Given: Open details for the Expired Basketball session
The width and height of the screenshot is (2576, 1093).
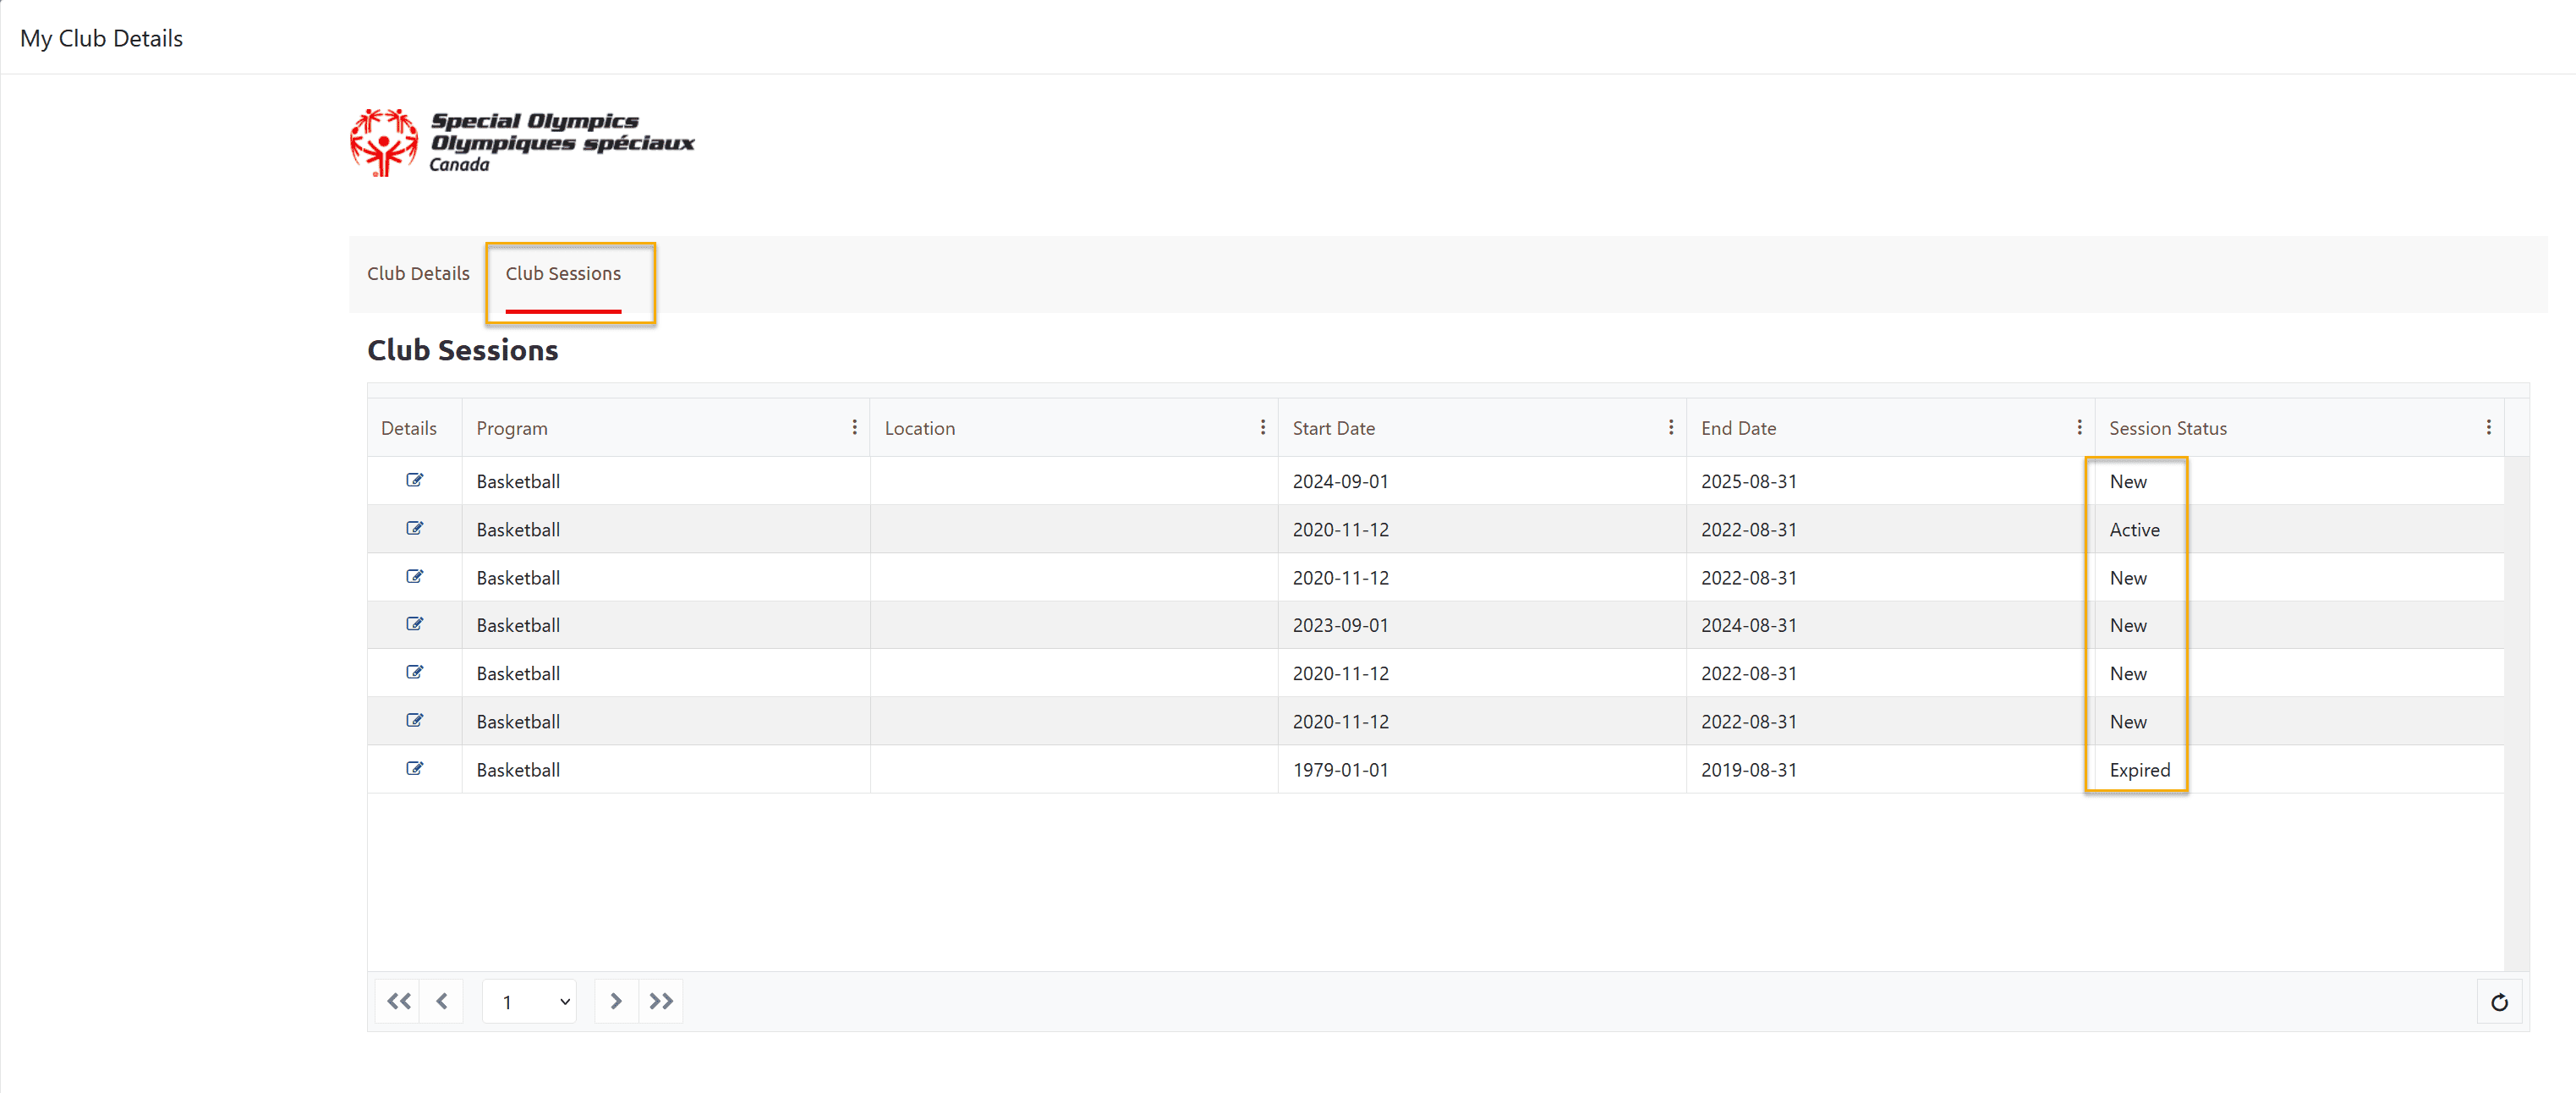Looking at the screenshot, I should pos(414,768).
